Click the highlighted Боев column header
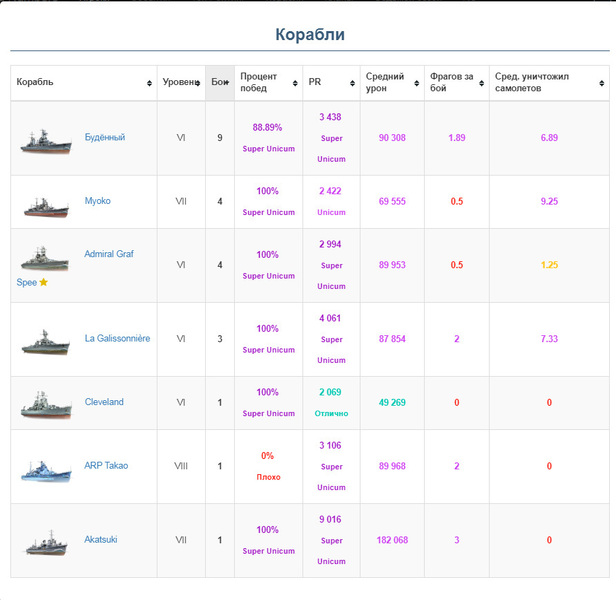 click(219, 82)
